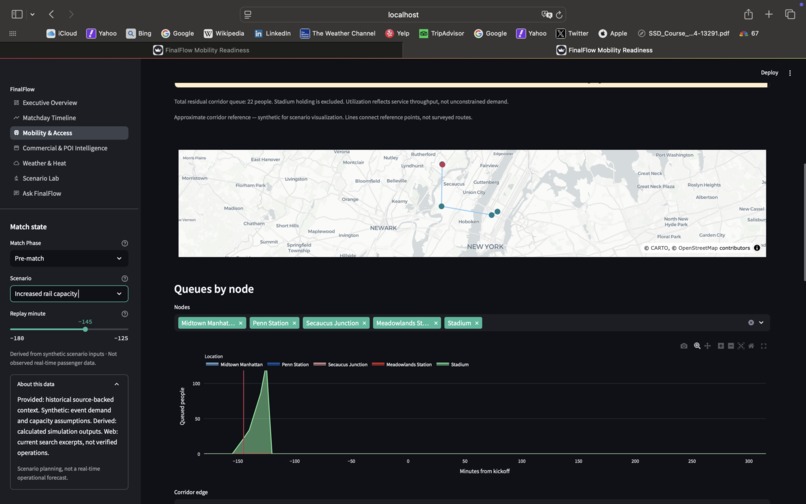The width and height of the screenshot is (806, 504).
Task: Click the Replay minute slider handle
Action: point(85,329)
